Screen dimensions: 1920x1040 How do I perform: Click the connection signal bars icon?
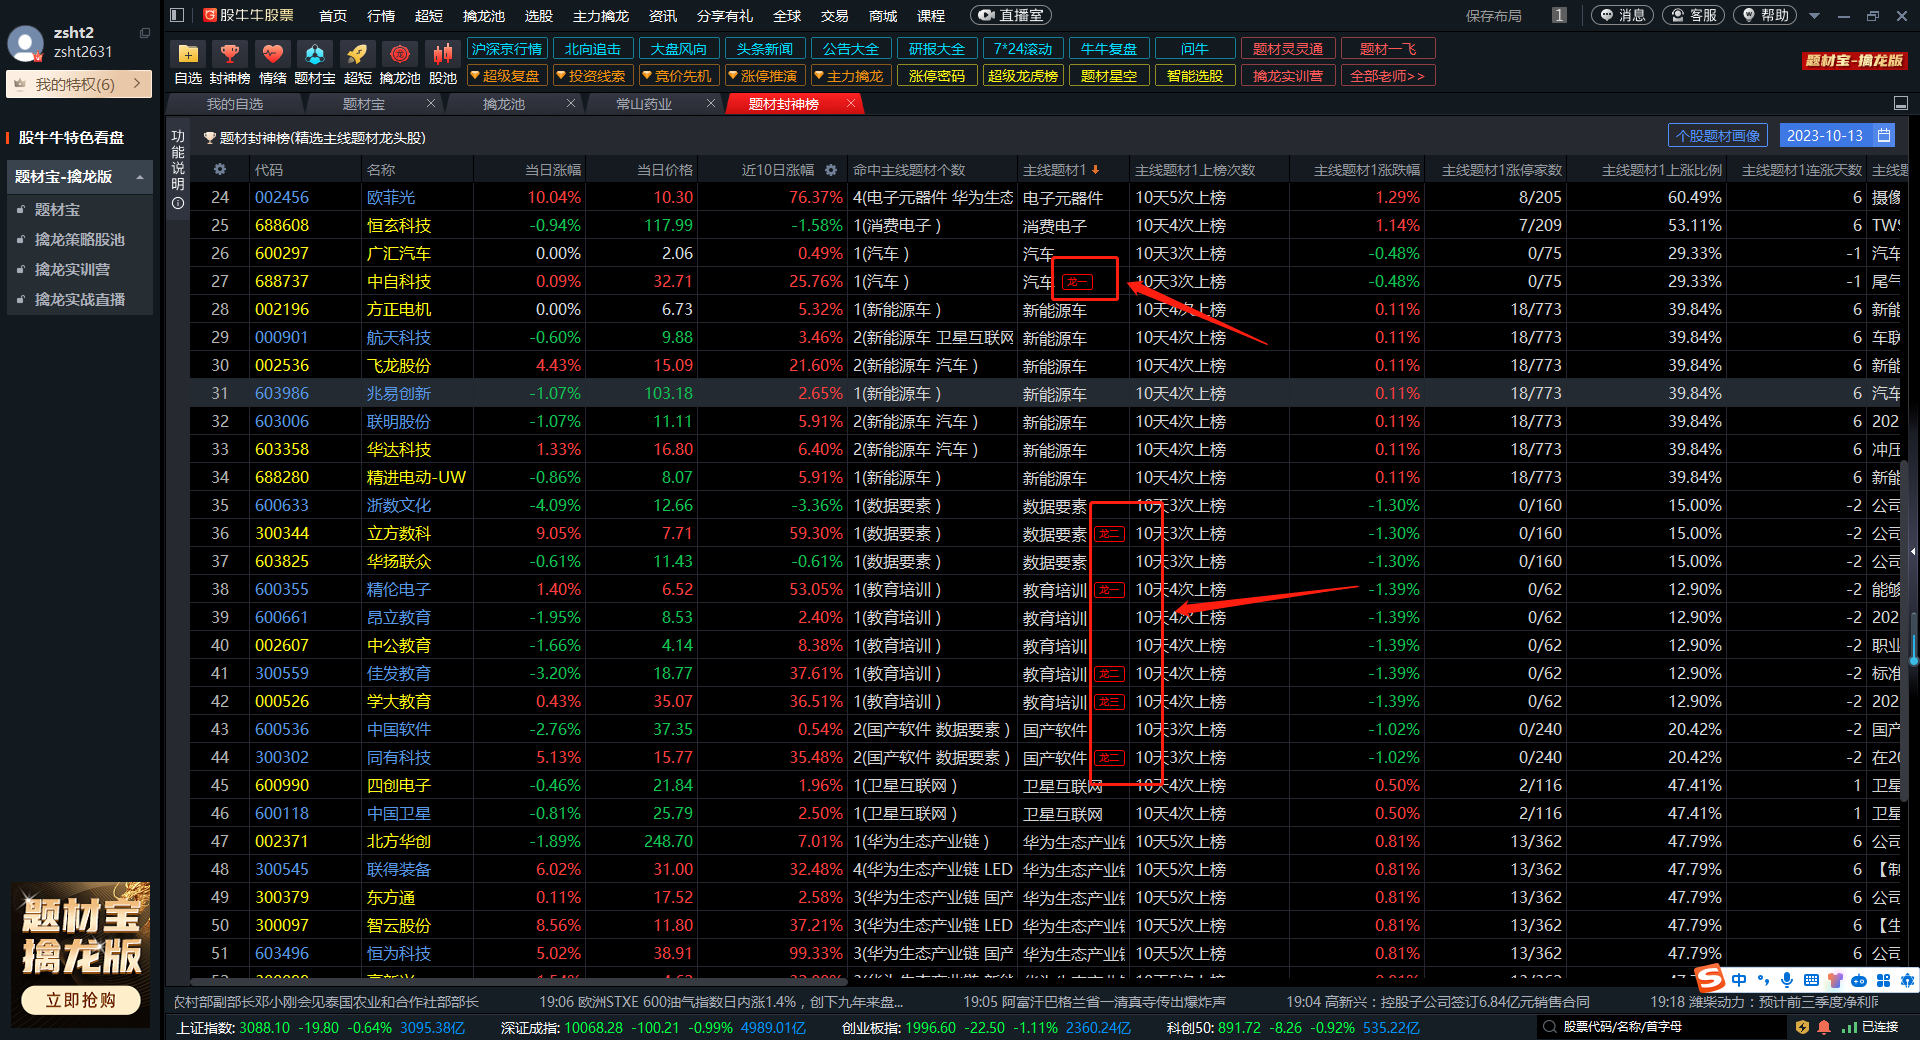pyautogui.click(x=1849, y=1027)
